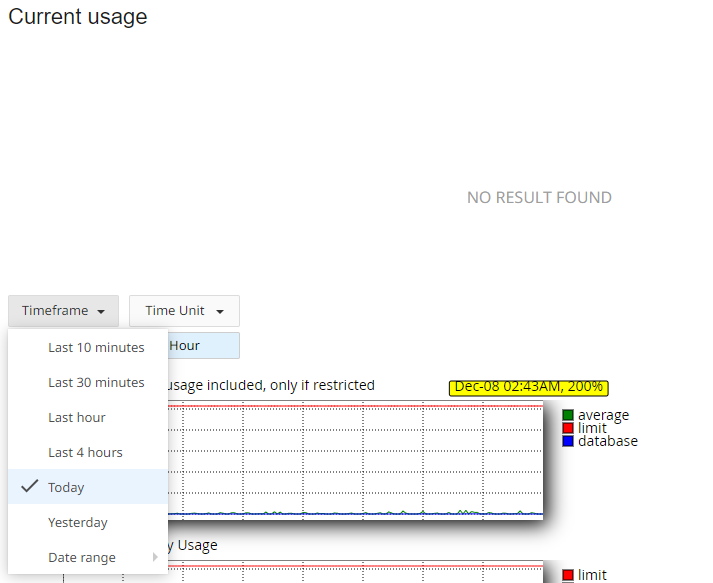This screenshot has width=713, height=583.
Task: Click the average legend label text
Action: coord(603,415)
